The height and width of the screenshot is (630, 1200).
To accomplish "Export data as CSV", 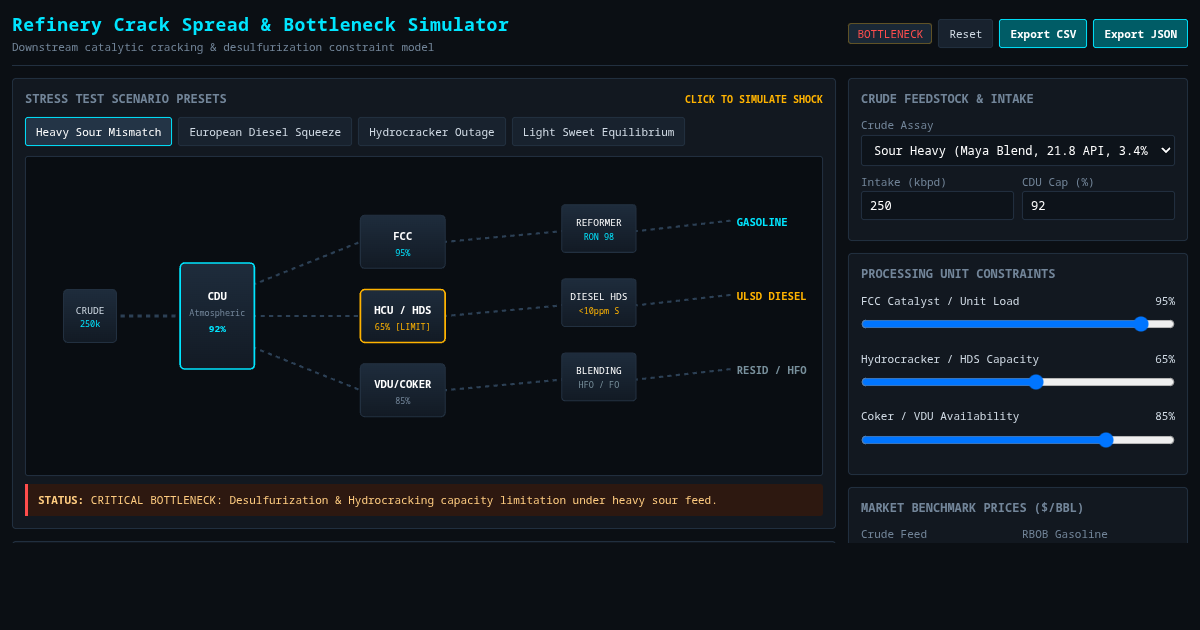I will point(1043,34).
